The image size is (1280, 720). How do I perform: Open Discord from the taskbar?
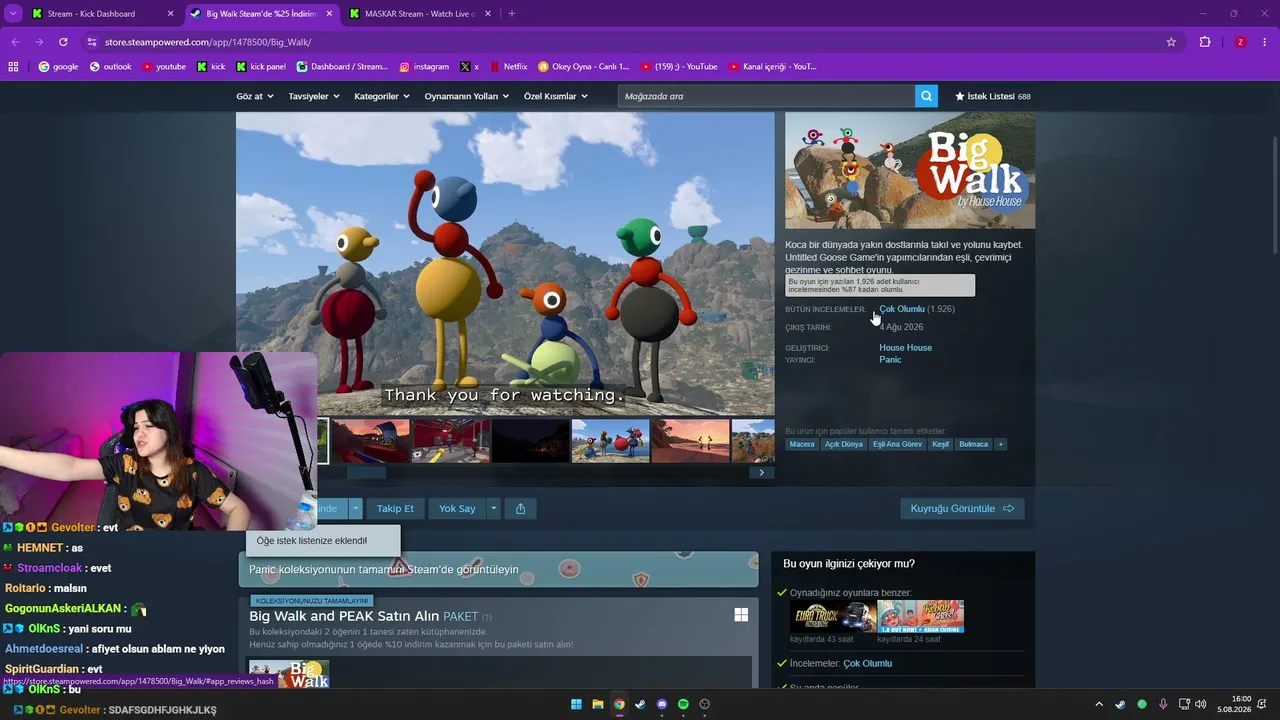(662, 704)
